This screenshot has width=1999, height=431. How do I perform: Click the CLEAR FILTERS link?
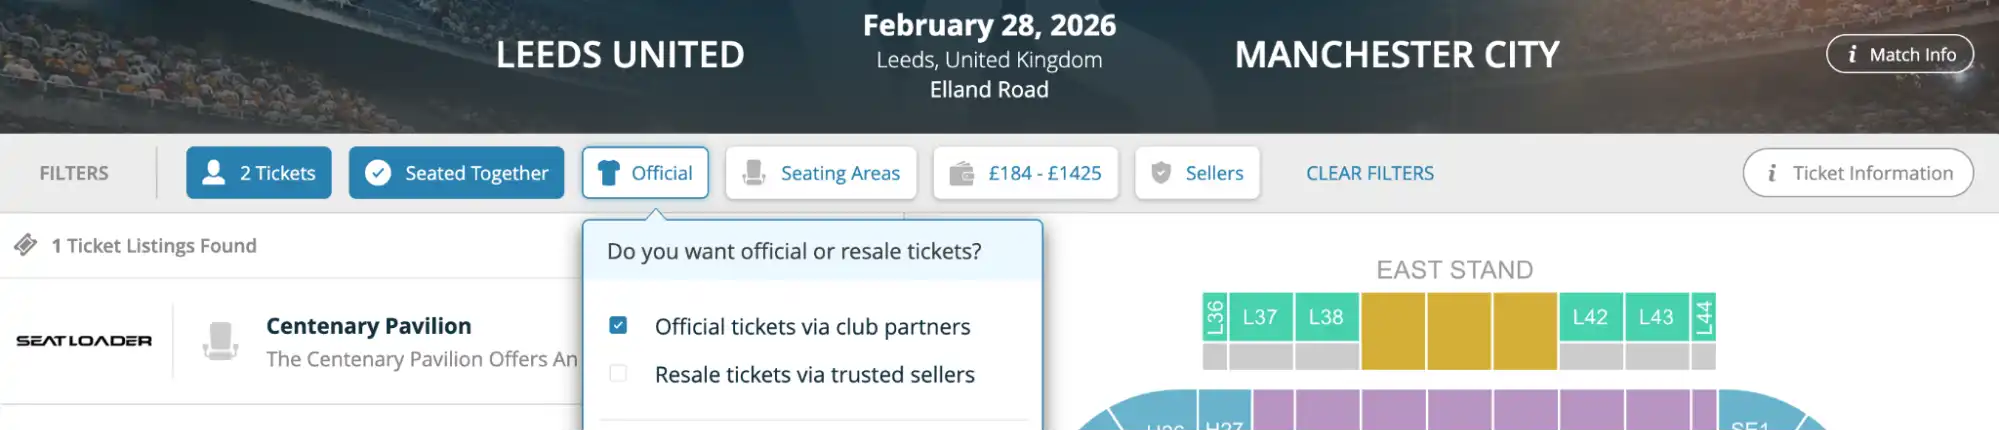click(1369, 173)
